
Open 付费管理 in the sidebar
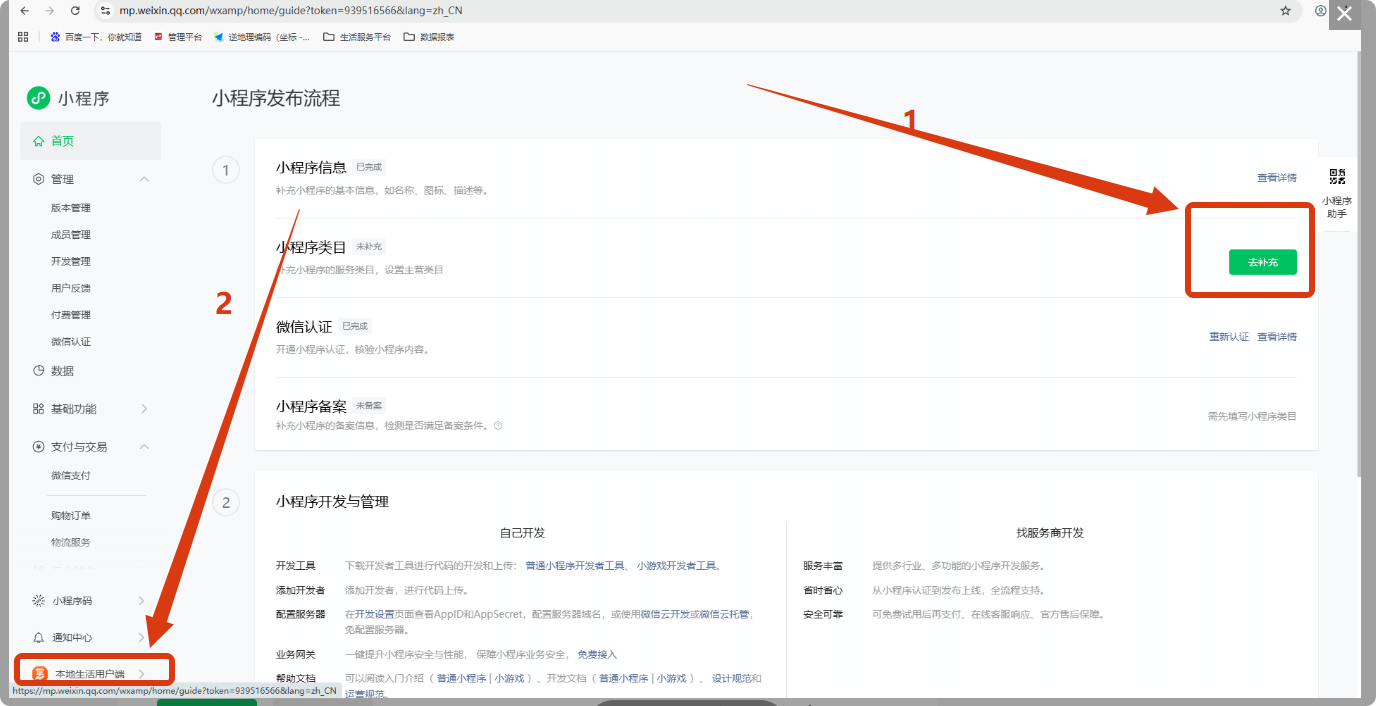pyautogui.click(x=71, y=315)
